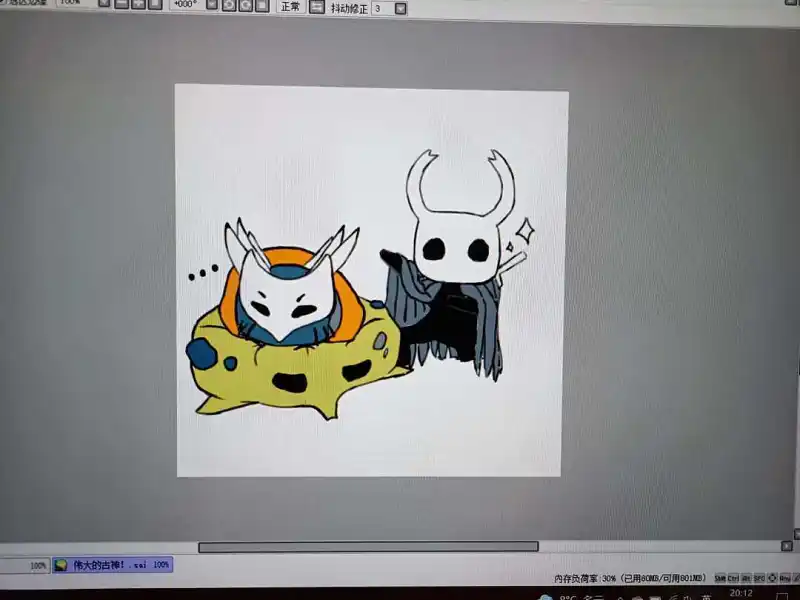Click the 抖动修正 value field showing 3
Viewport: 800px width, 600px height.
pyautogui.click(x=383, y=8)
